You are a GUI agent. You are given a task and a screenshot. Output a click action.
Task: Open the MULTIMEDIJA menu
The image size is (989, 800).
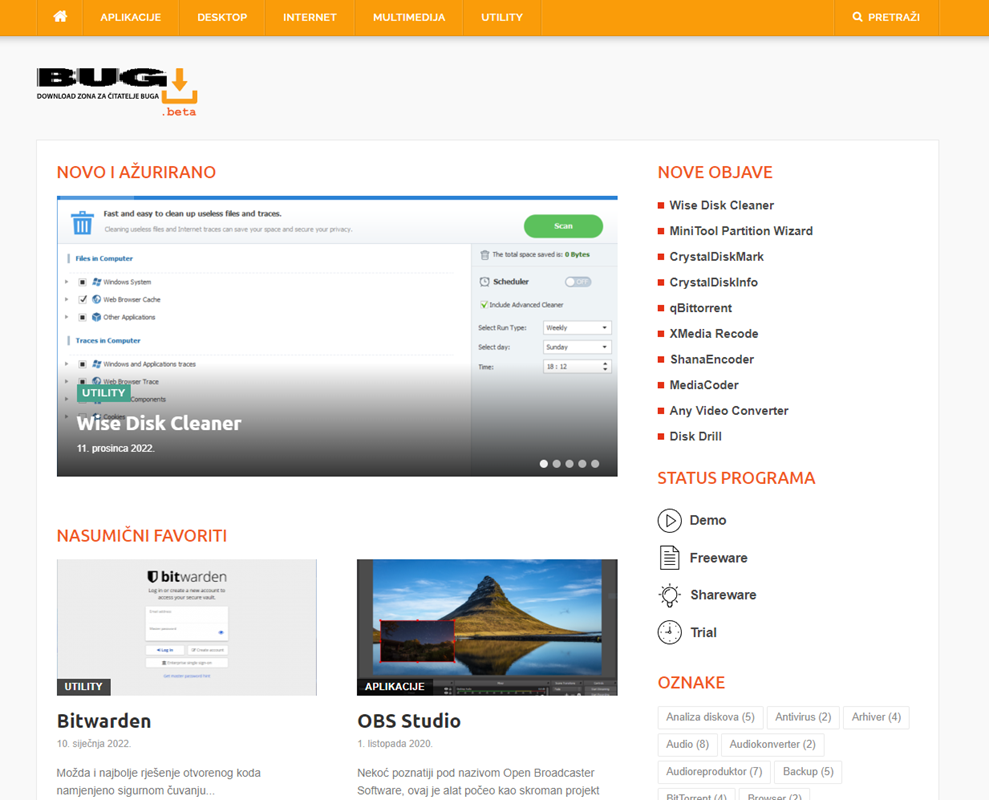409,18
